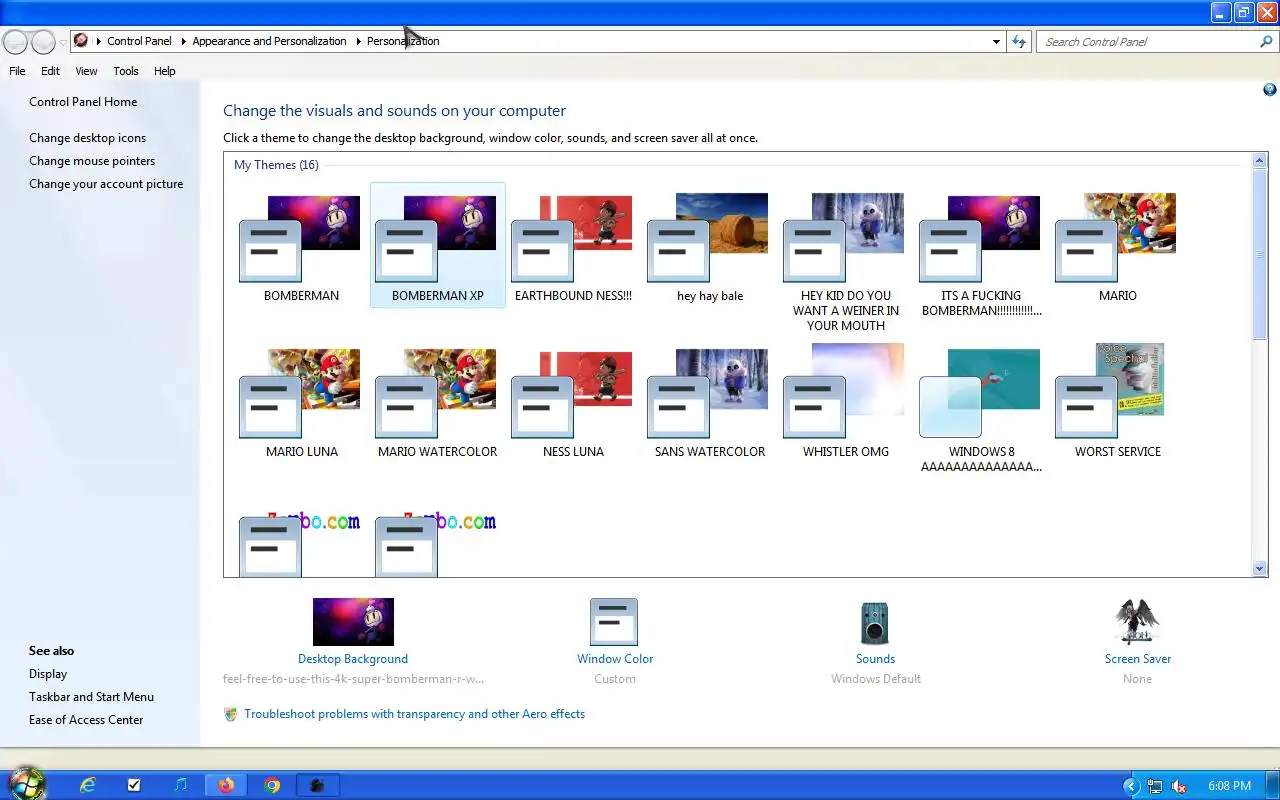This screenshot has height=800, width=1280.
Task: Click the network tray icon
Action: pyautogui.click(x=1155, y=786)
